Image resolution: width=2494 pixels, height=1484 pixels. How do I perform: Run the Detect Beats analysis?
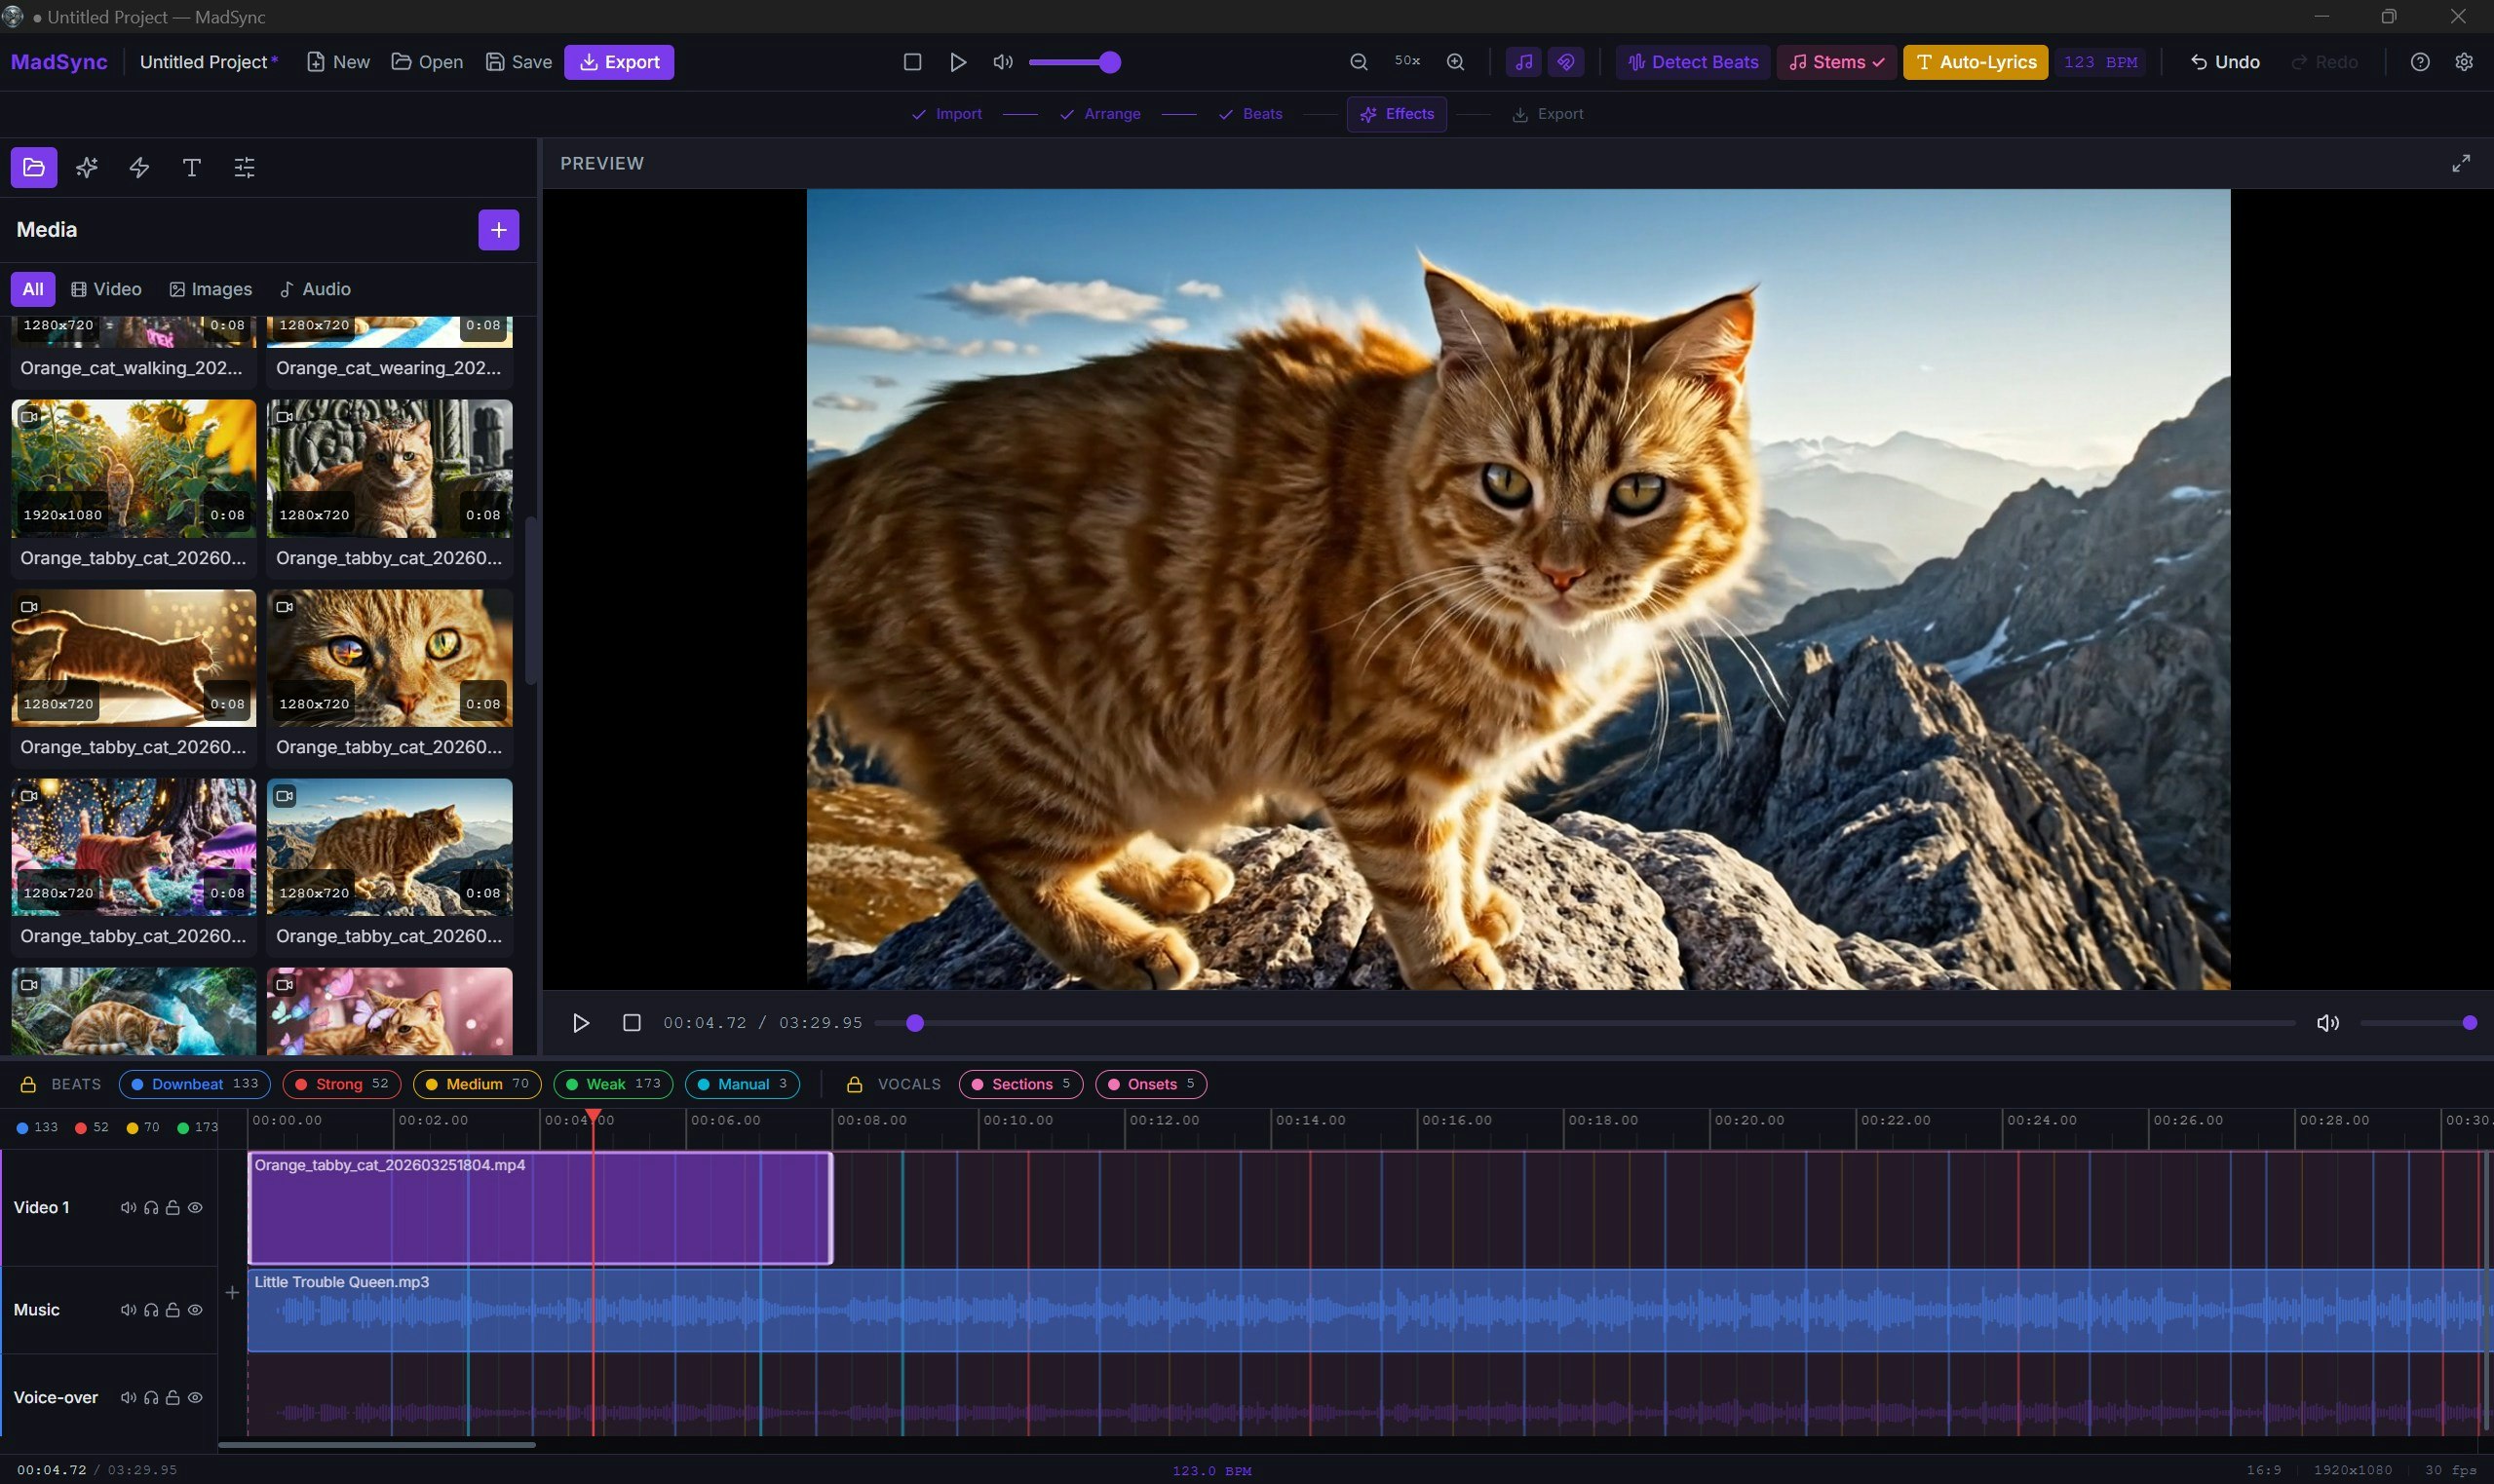pyautogui.click(x=1691, y=62)
